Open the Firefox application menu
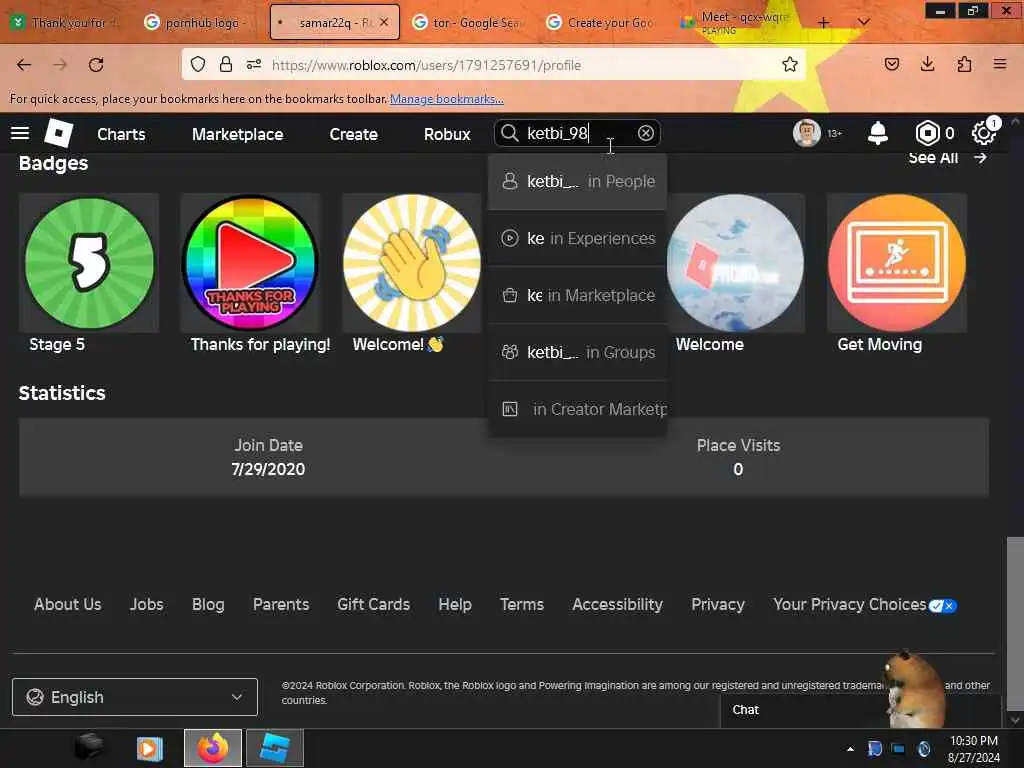 (x=1000, y=64)
